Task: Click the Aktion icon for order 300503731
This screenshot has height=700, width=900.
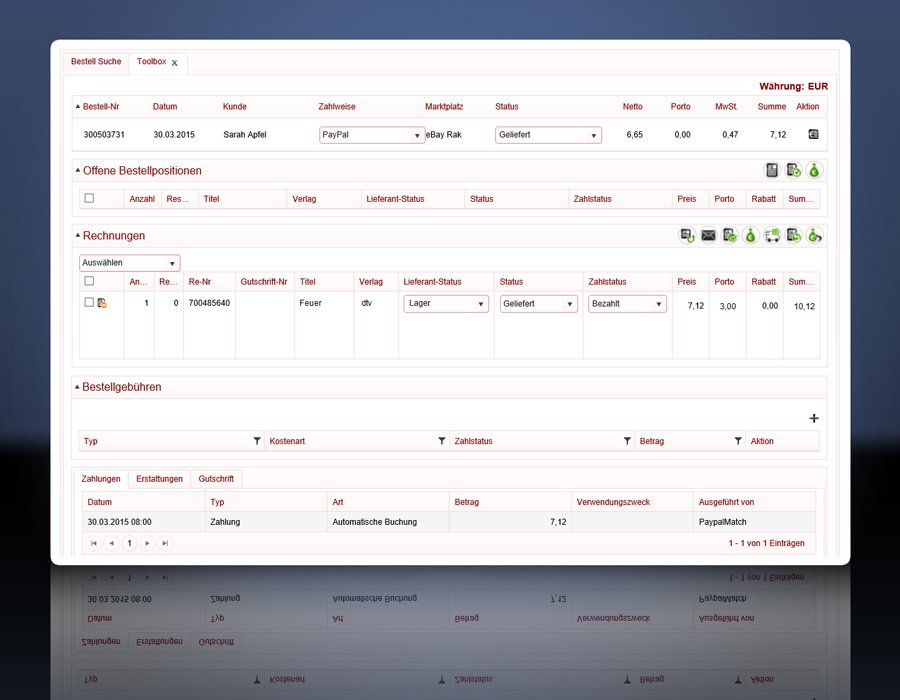Action: (813, 134)
